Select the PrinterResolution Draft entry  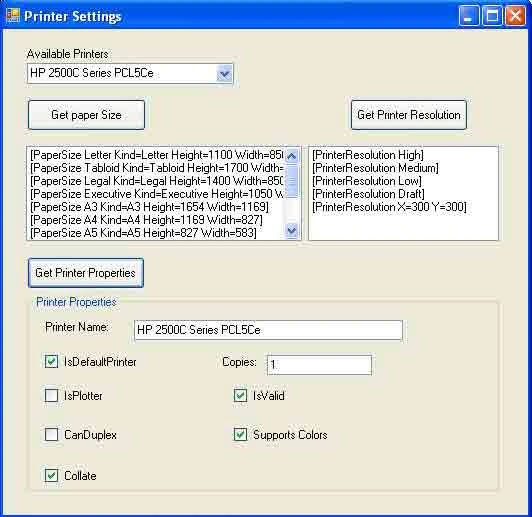click(403, 194)
